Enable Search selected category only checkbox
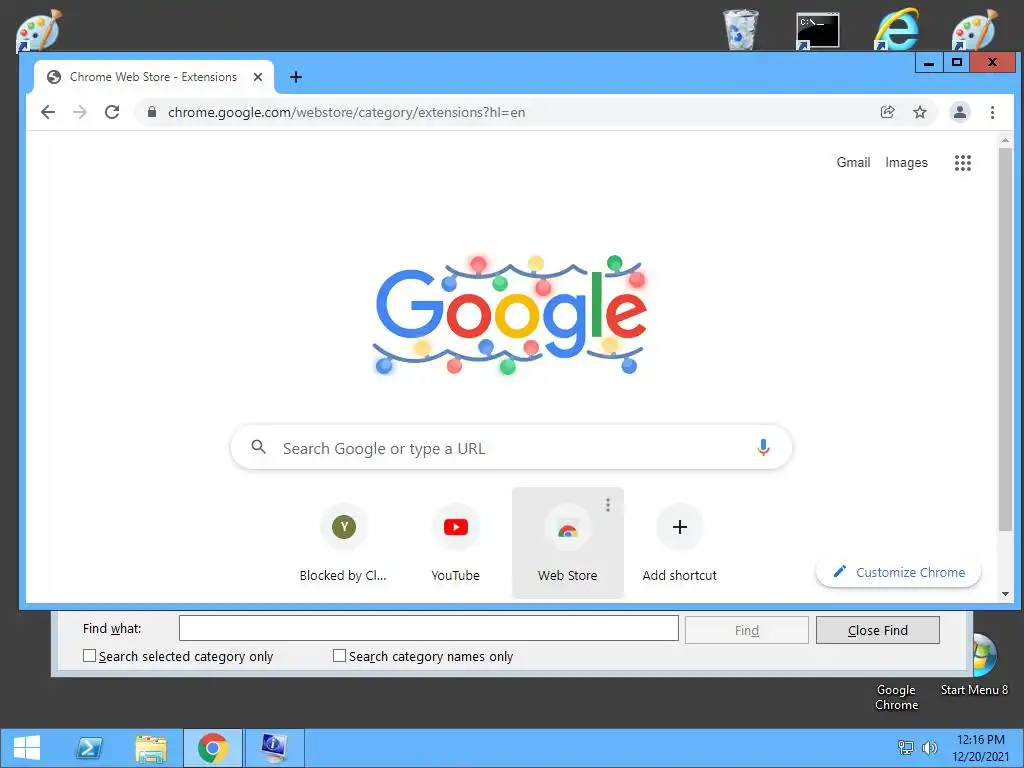This screenshot has height=768, width=1024. point(89,656)
